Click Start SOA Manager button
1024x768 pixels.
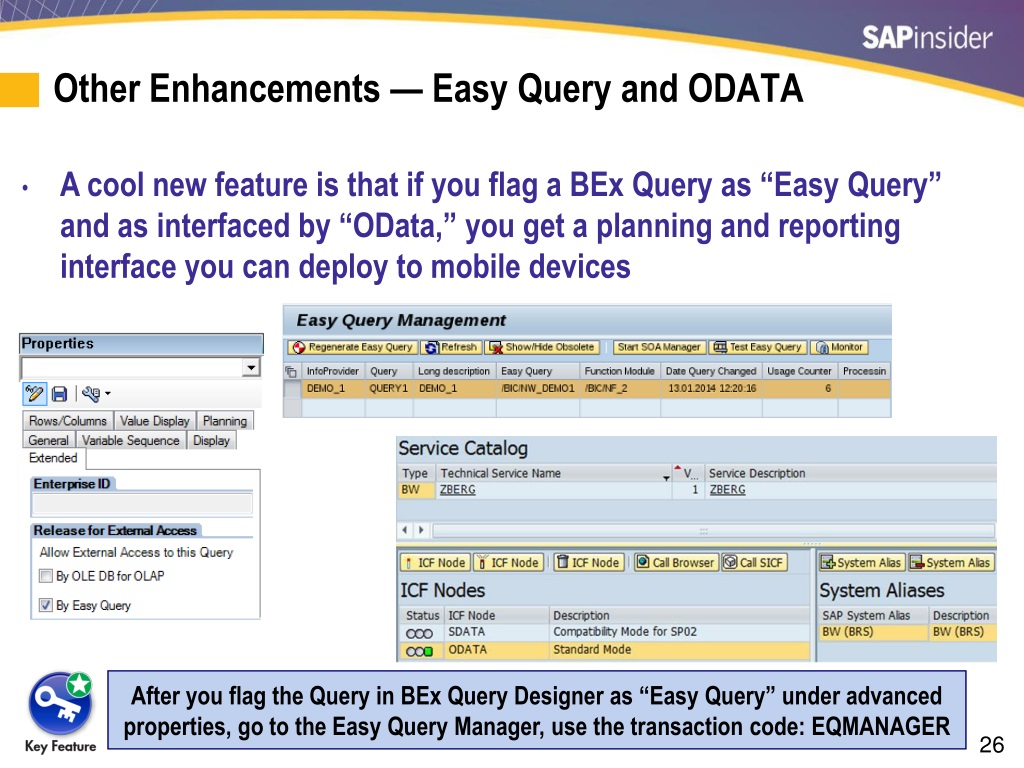point(659,347)
